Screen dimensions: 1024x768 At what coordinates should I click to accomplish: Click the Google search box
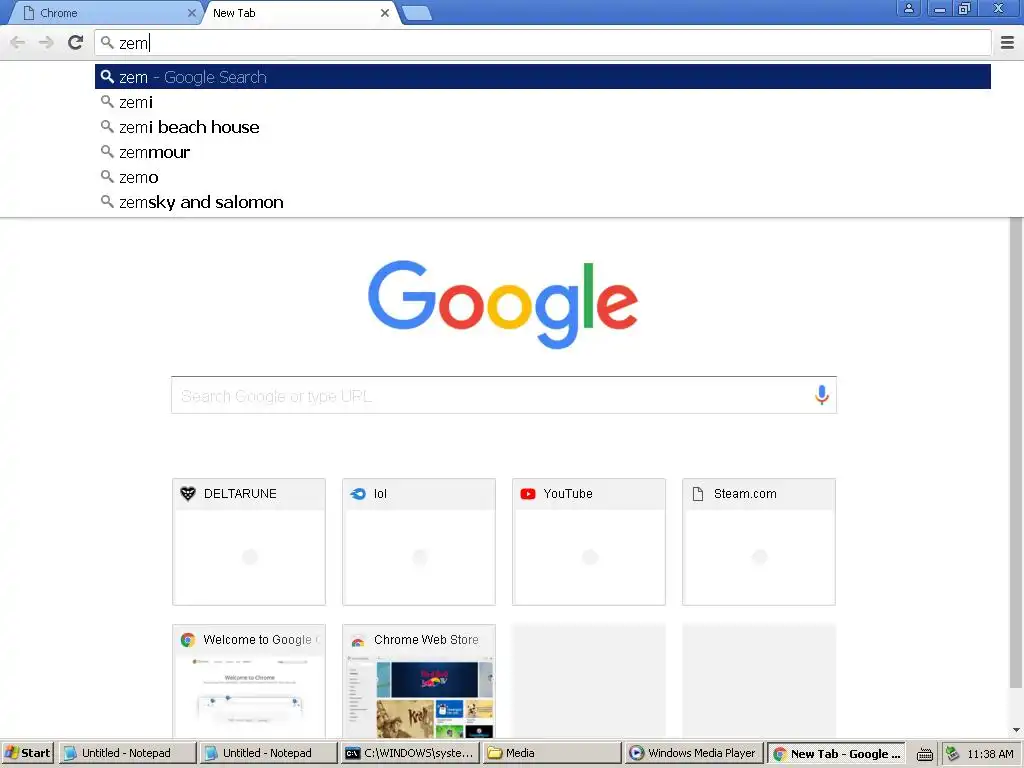click(504, 395)
